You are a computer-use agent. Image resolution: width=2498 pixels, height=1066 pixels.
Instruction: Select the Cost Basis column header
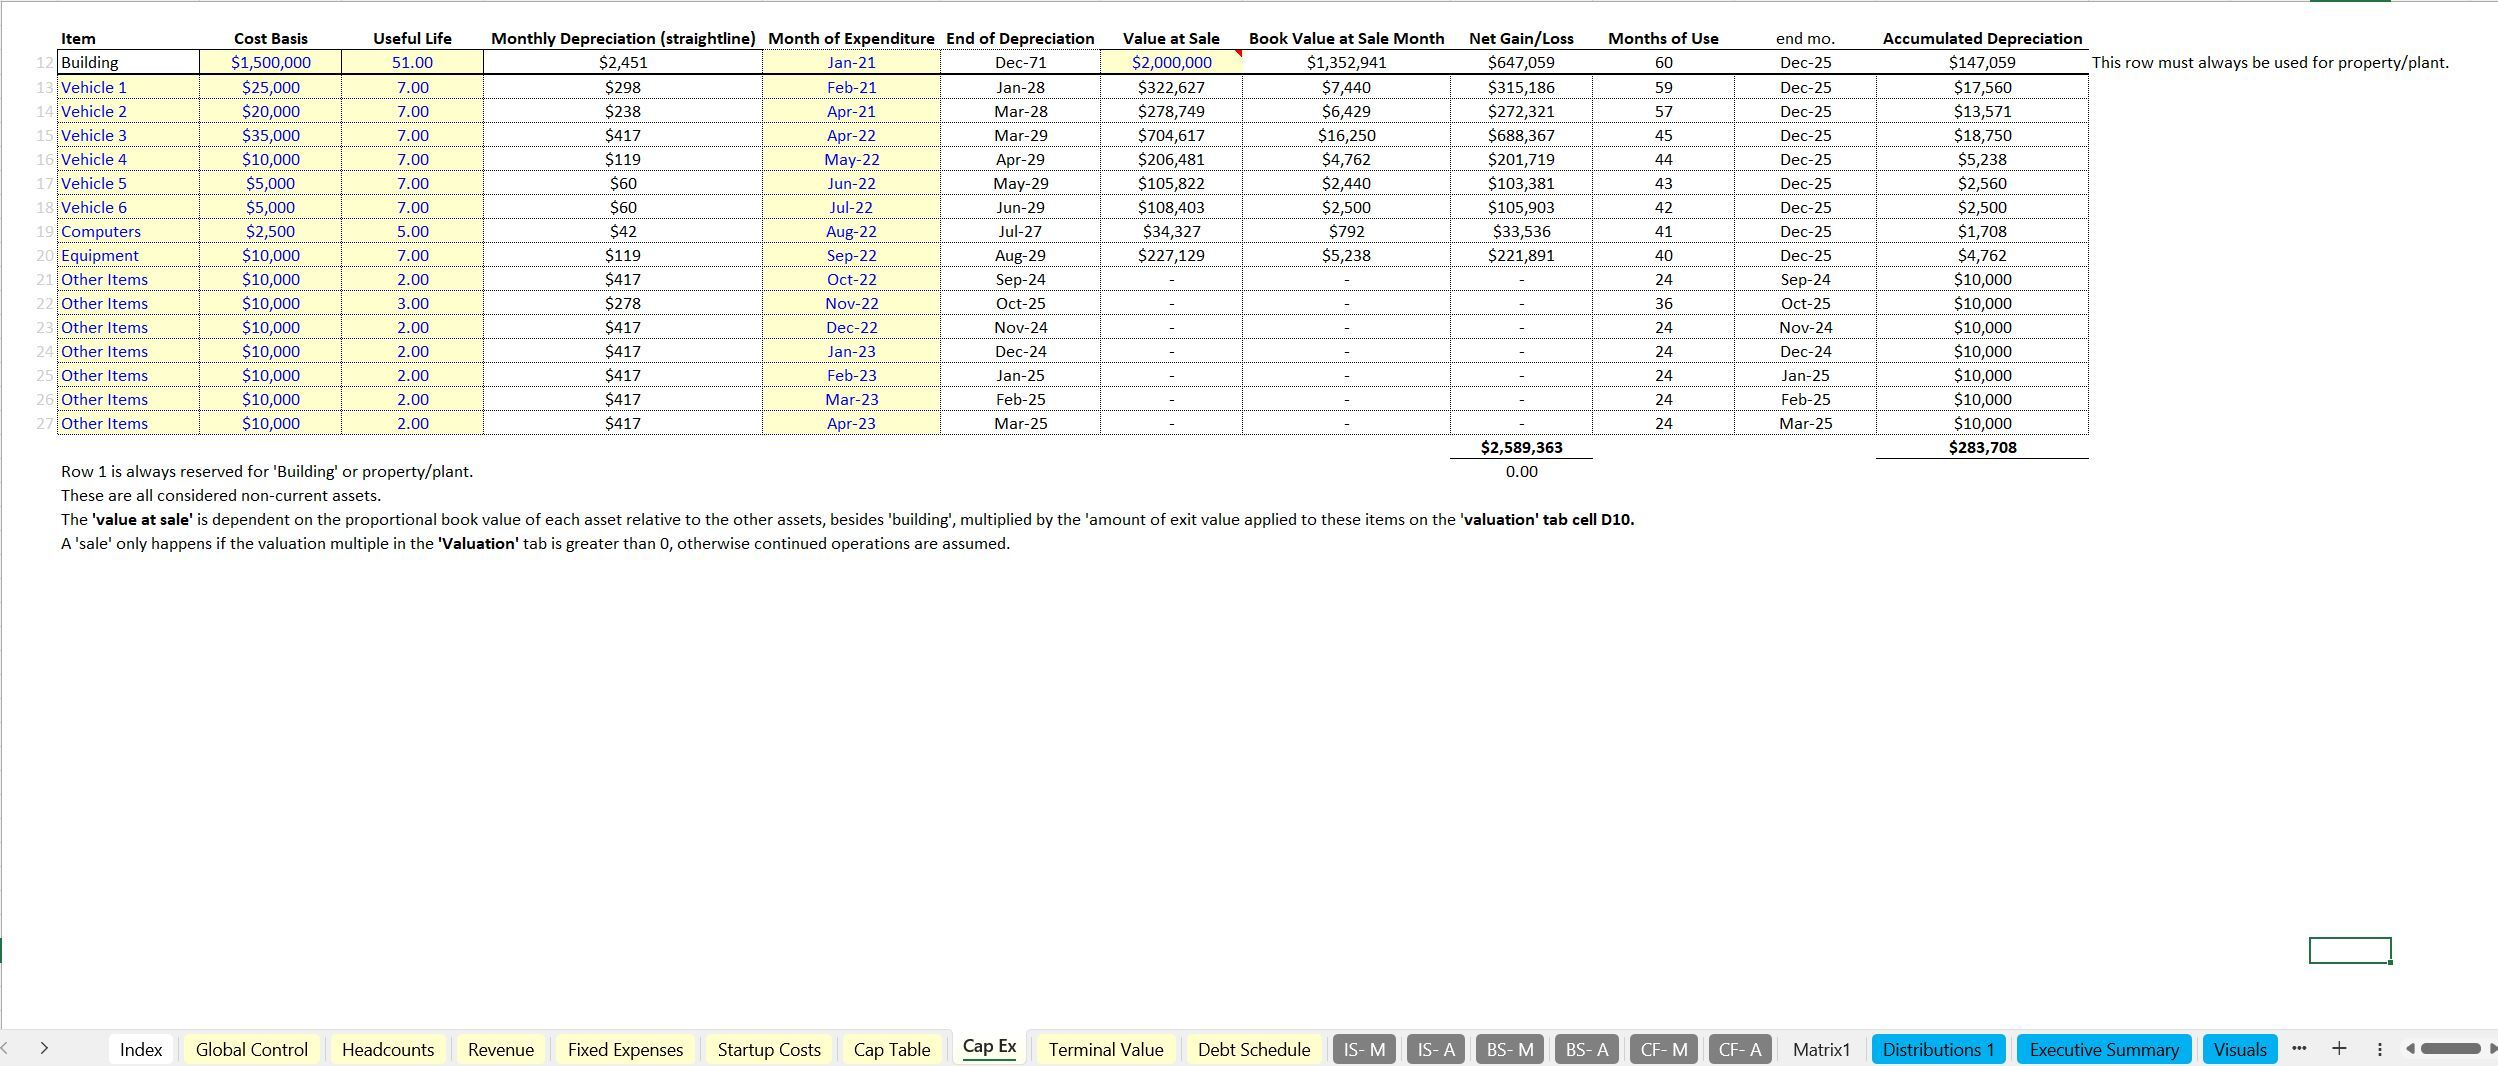pyautogui.click(x=270, y=38)
